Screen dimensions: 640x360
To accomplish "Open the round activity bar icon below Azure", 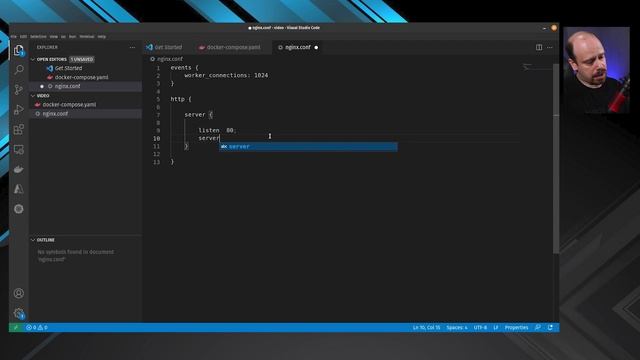I will (19, 209).
